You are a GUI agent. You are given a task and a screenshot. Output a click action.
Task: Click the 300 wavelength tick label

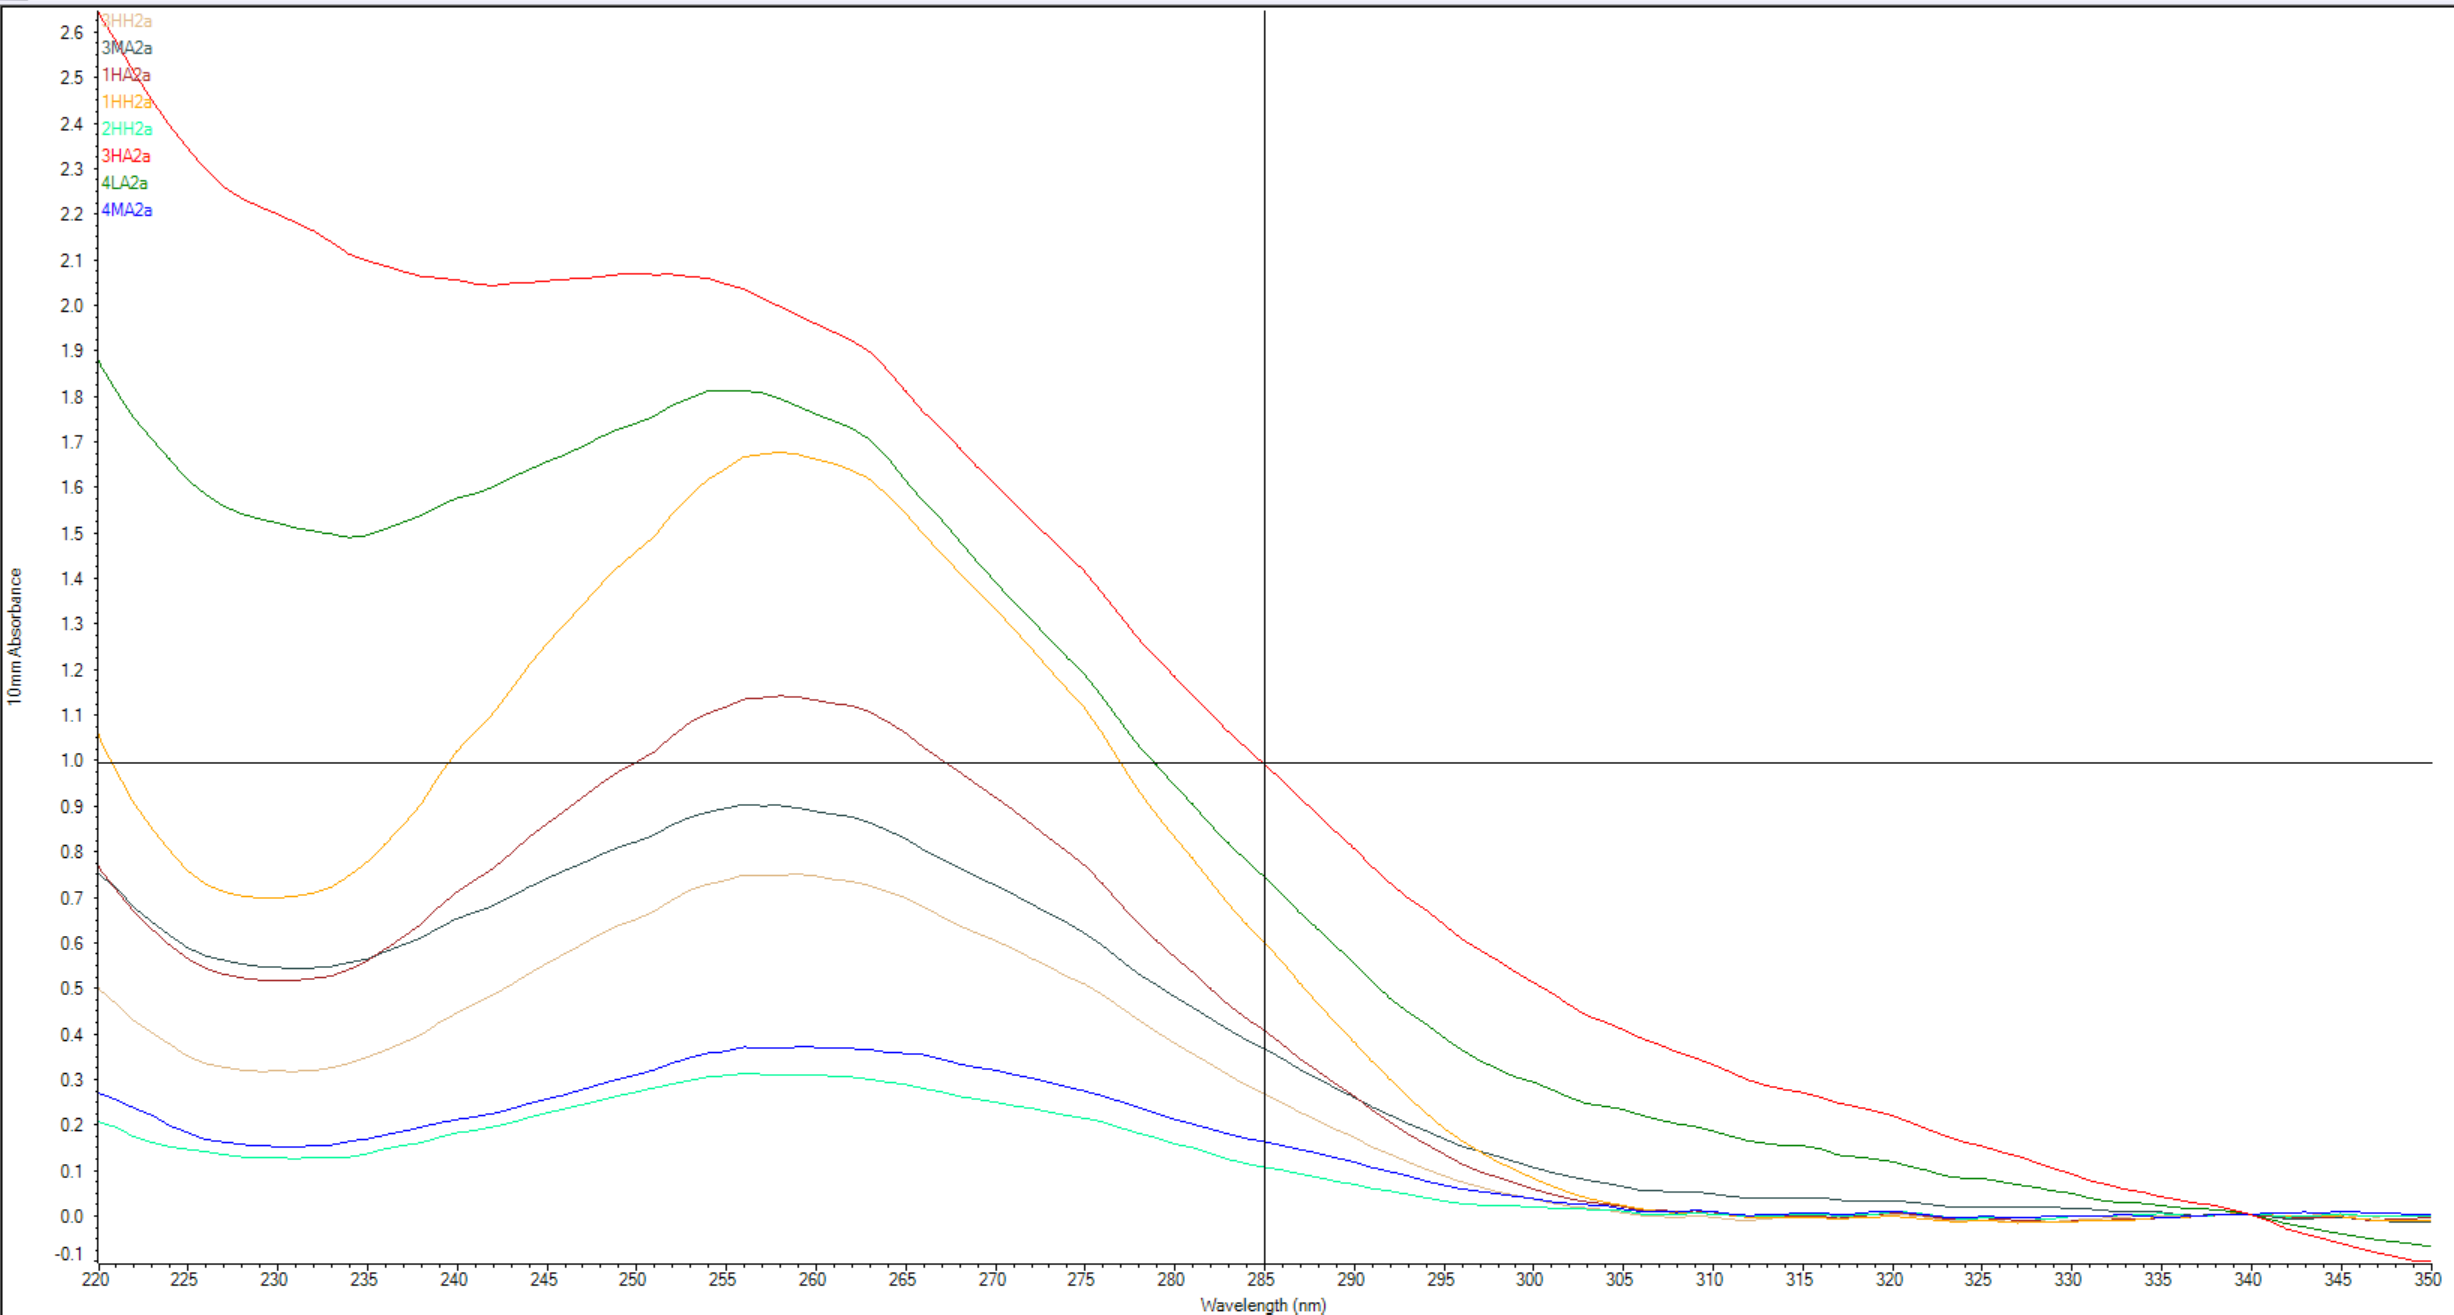pyautogui.click(x=1531, y=1279)
